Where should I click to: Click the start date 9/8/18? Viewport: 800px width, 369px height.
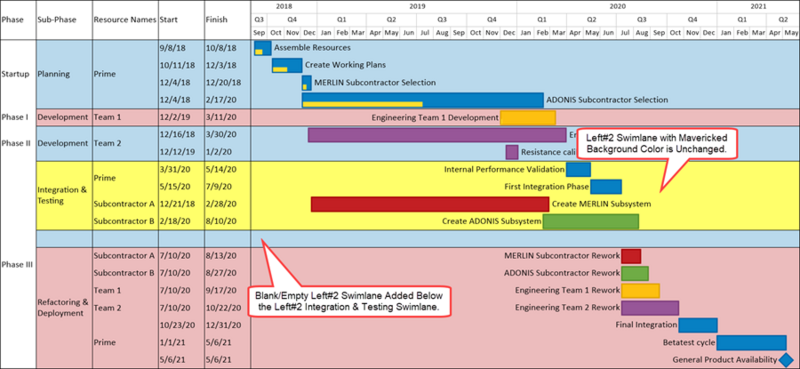coord(172,48)
